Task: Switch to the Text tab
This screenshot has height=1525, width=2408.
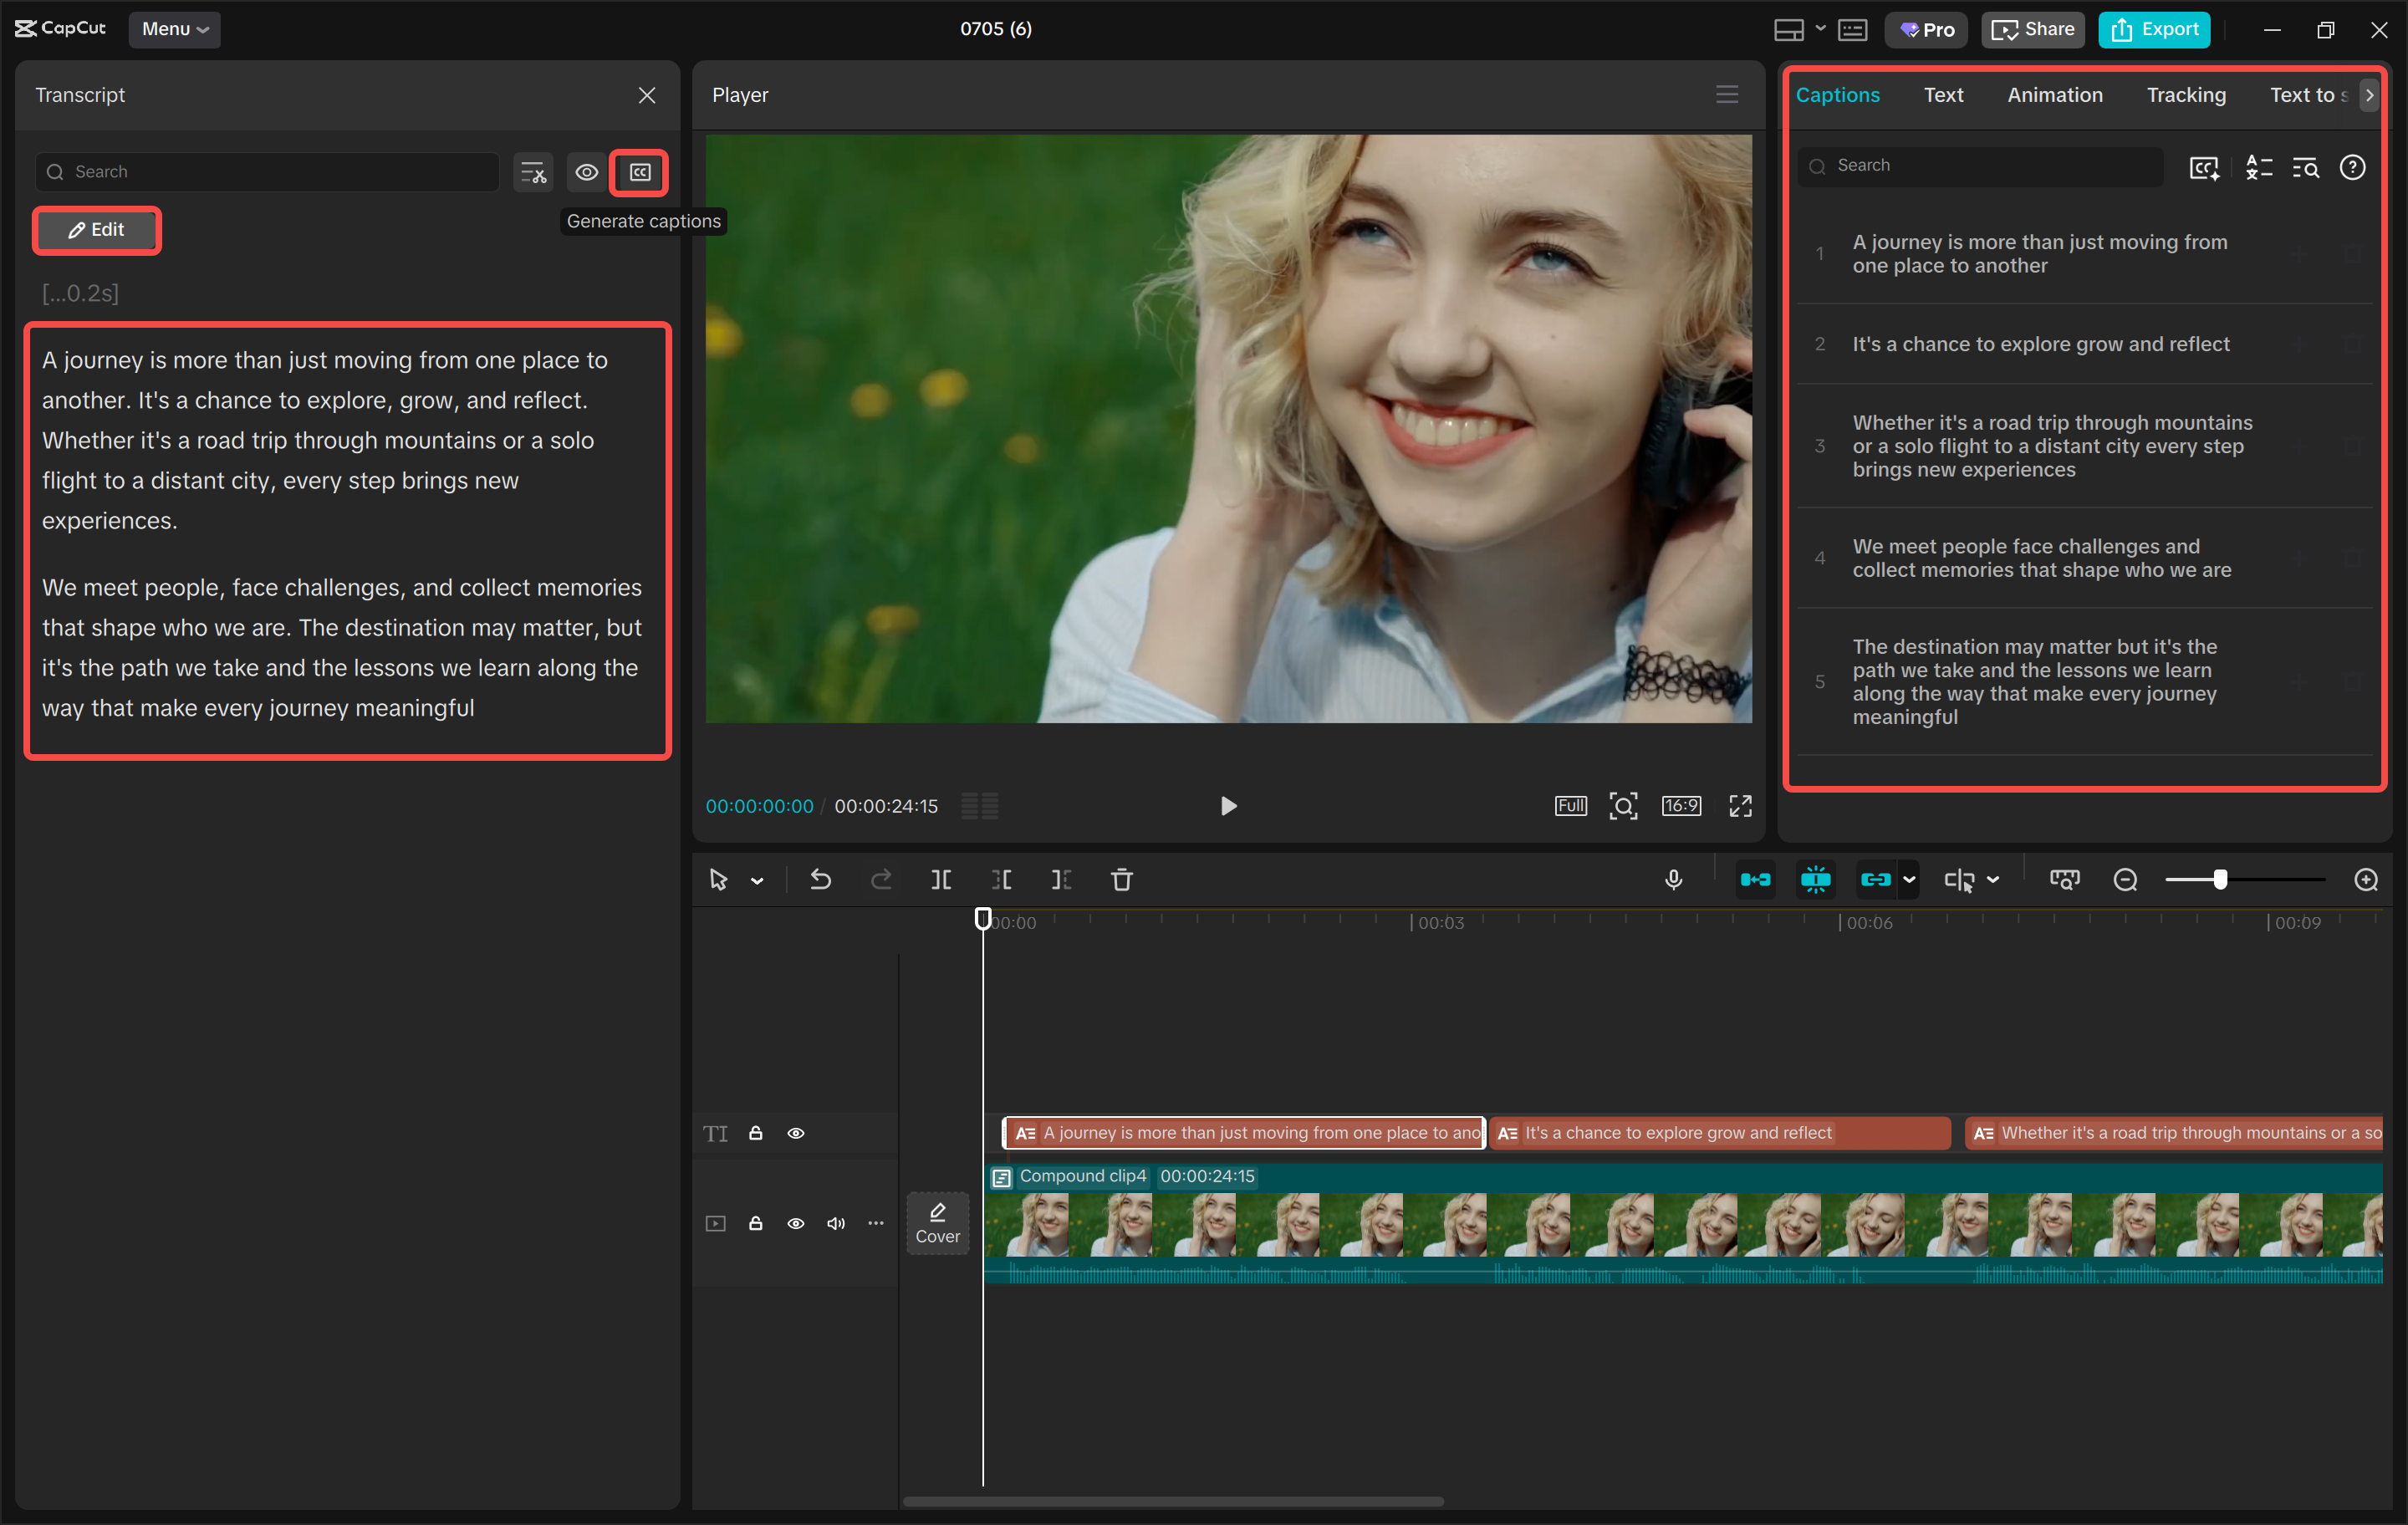Action: [1943, 95]
